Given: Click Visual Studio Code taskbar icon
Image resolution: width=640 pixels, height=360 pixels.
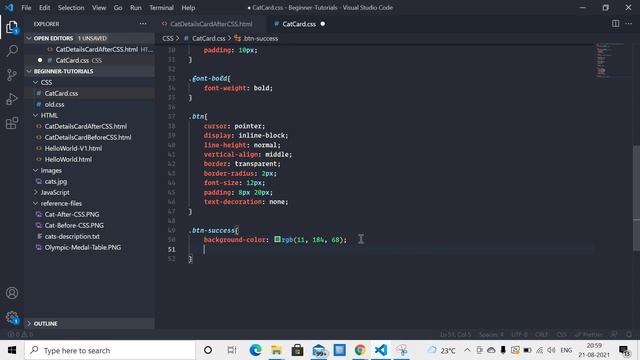Looking at the screenshot, I should 381,350.
